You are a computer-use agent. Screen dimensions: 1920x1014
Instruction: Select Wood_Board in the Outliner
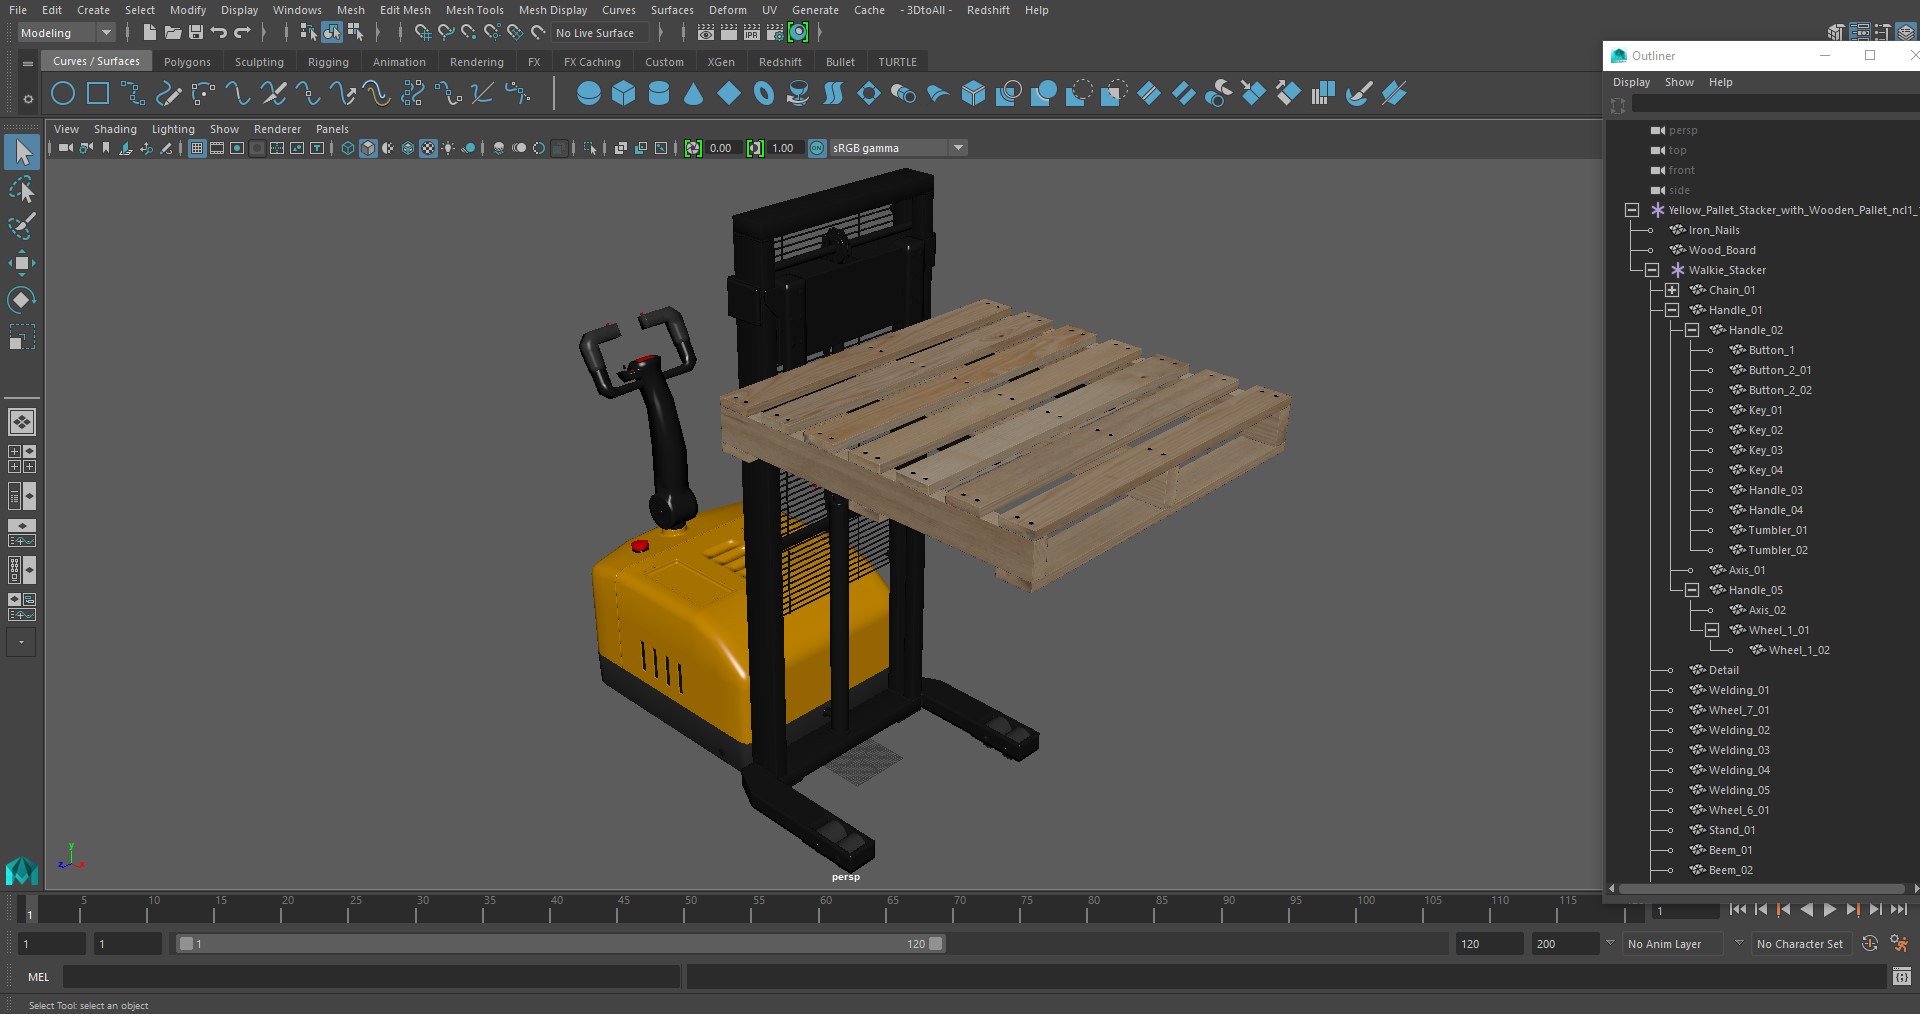coord(1721,250)
